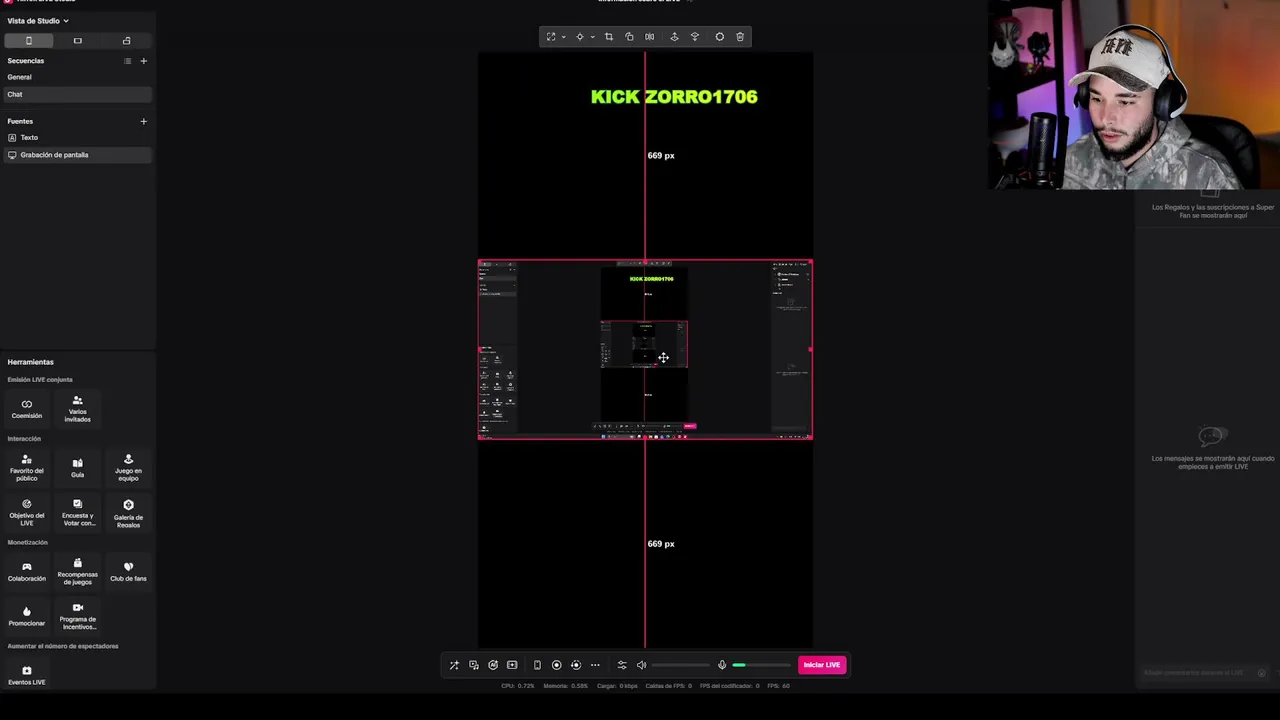1280x720 pixels.
Task: Open the Colaboración monetization tool
Action: (x=27, y=571)
